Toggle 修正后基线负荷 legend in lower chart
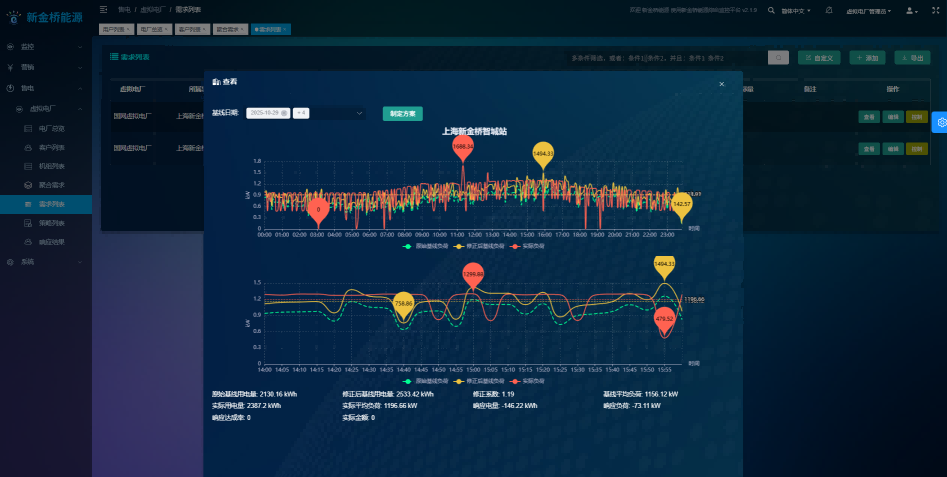The height and width of the screenshot is (477, 947). (x=477, y=381)
